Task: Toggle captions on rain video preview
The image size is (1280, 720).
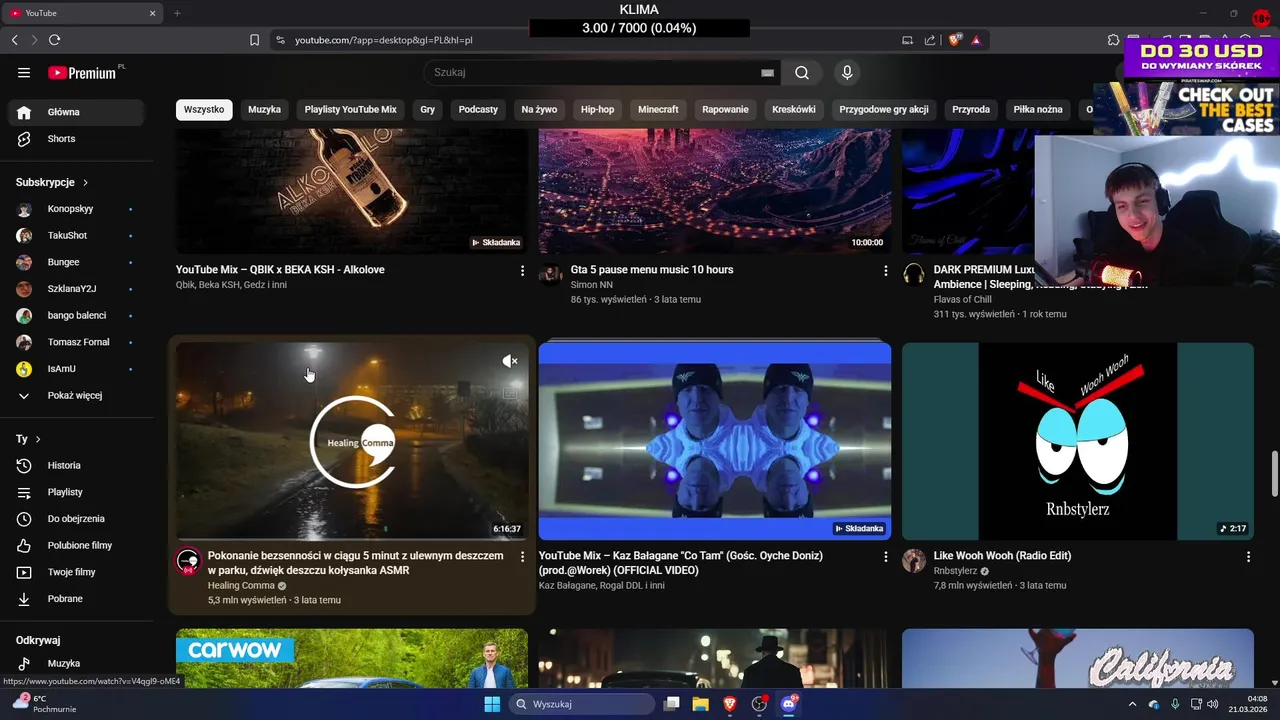Action: 510,393
